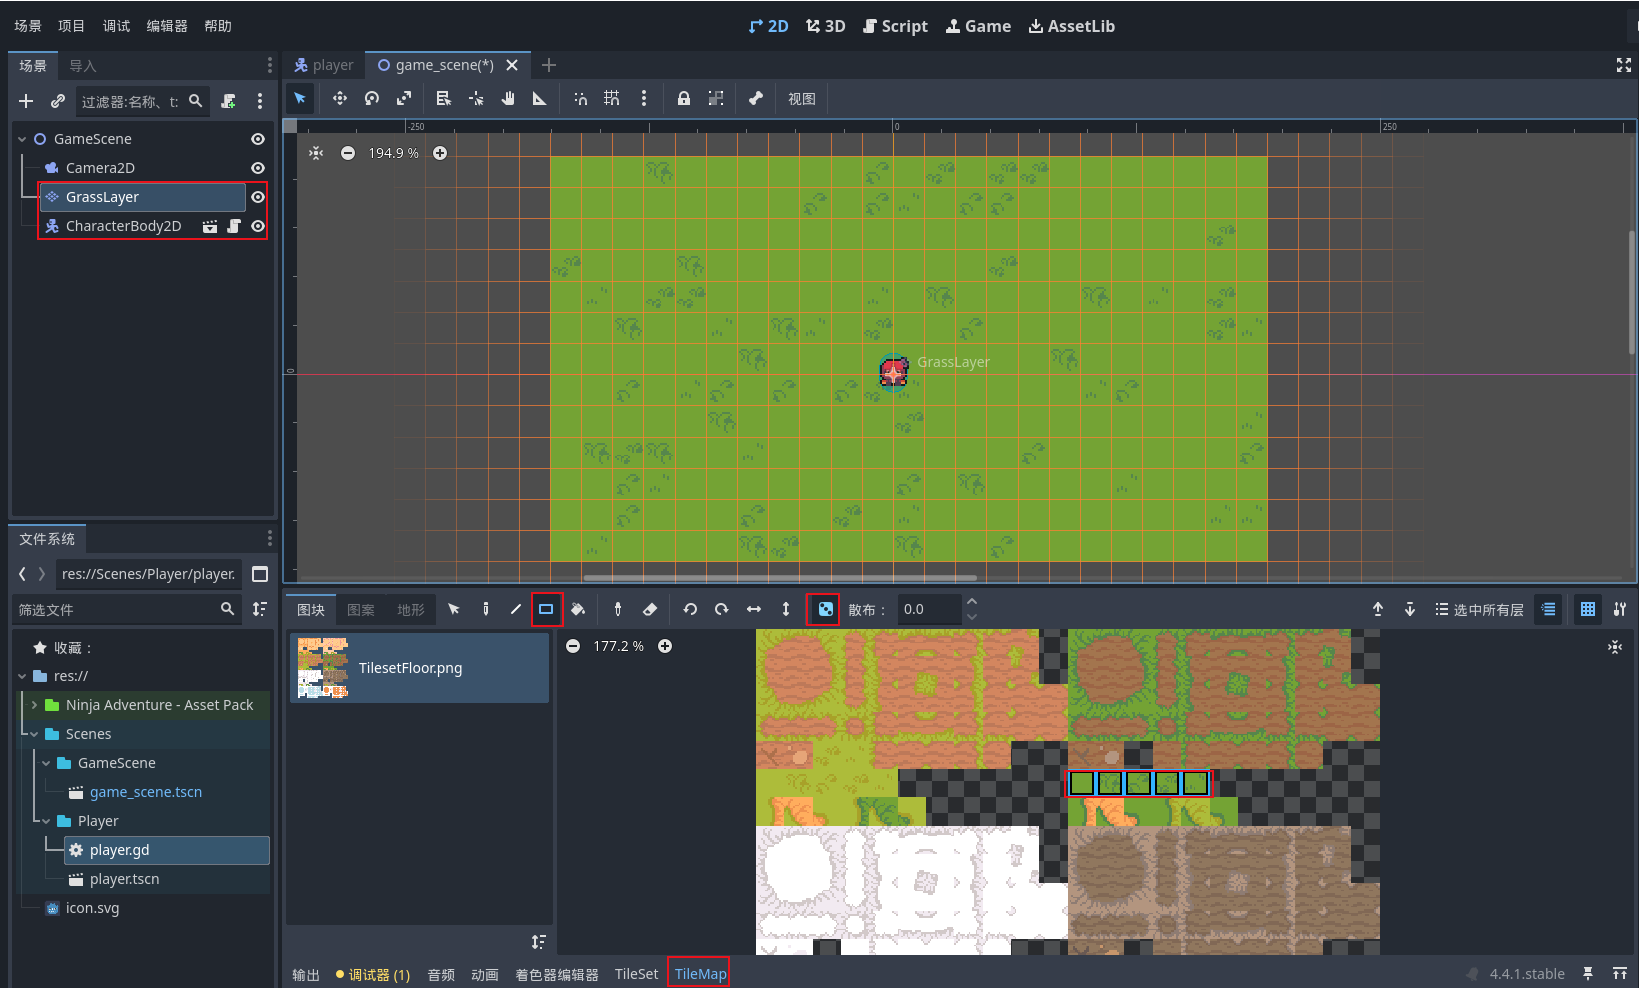
Task: Collapse the res:// folder
Action: click(22, 676)
